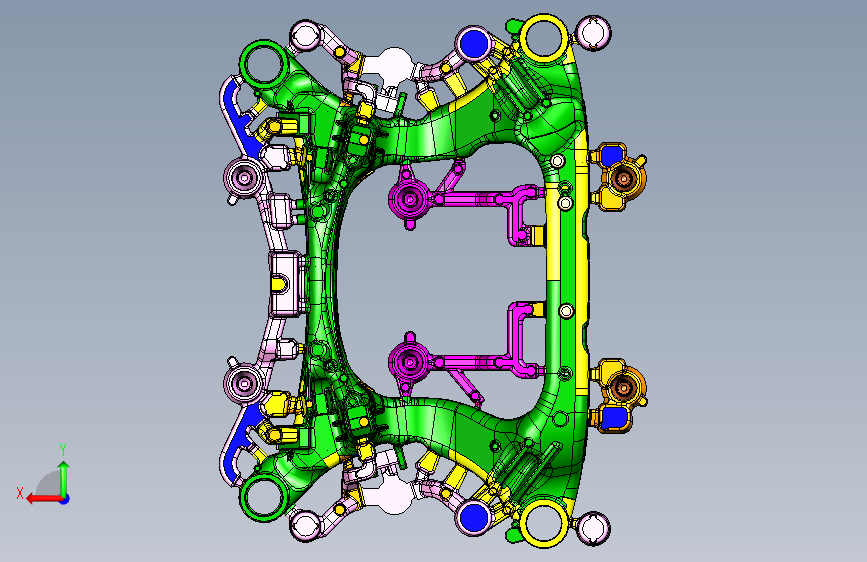Select the lower magenta round component inside the frame
Viewport: 867px width, 562px height.
[x=410, y=362]
